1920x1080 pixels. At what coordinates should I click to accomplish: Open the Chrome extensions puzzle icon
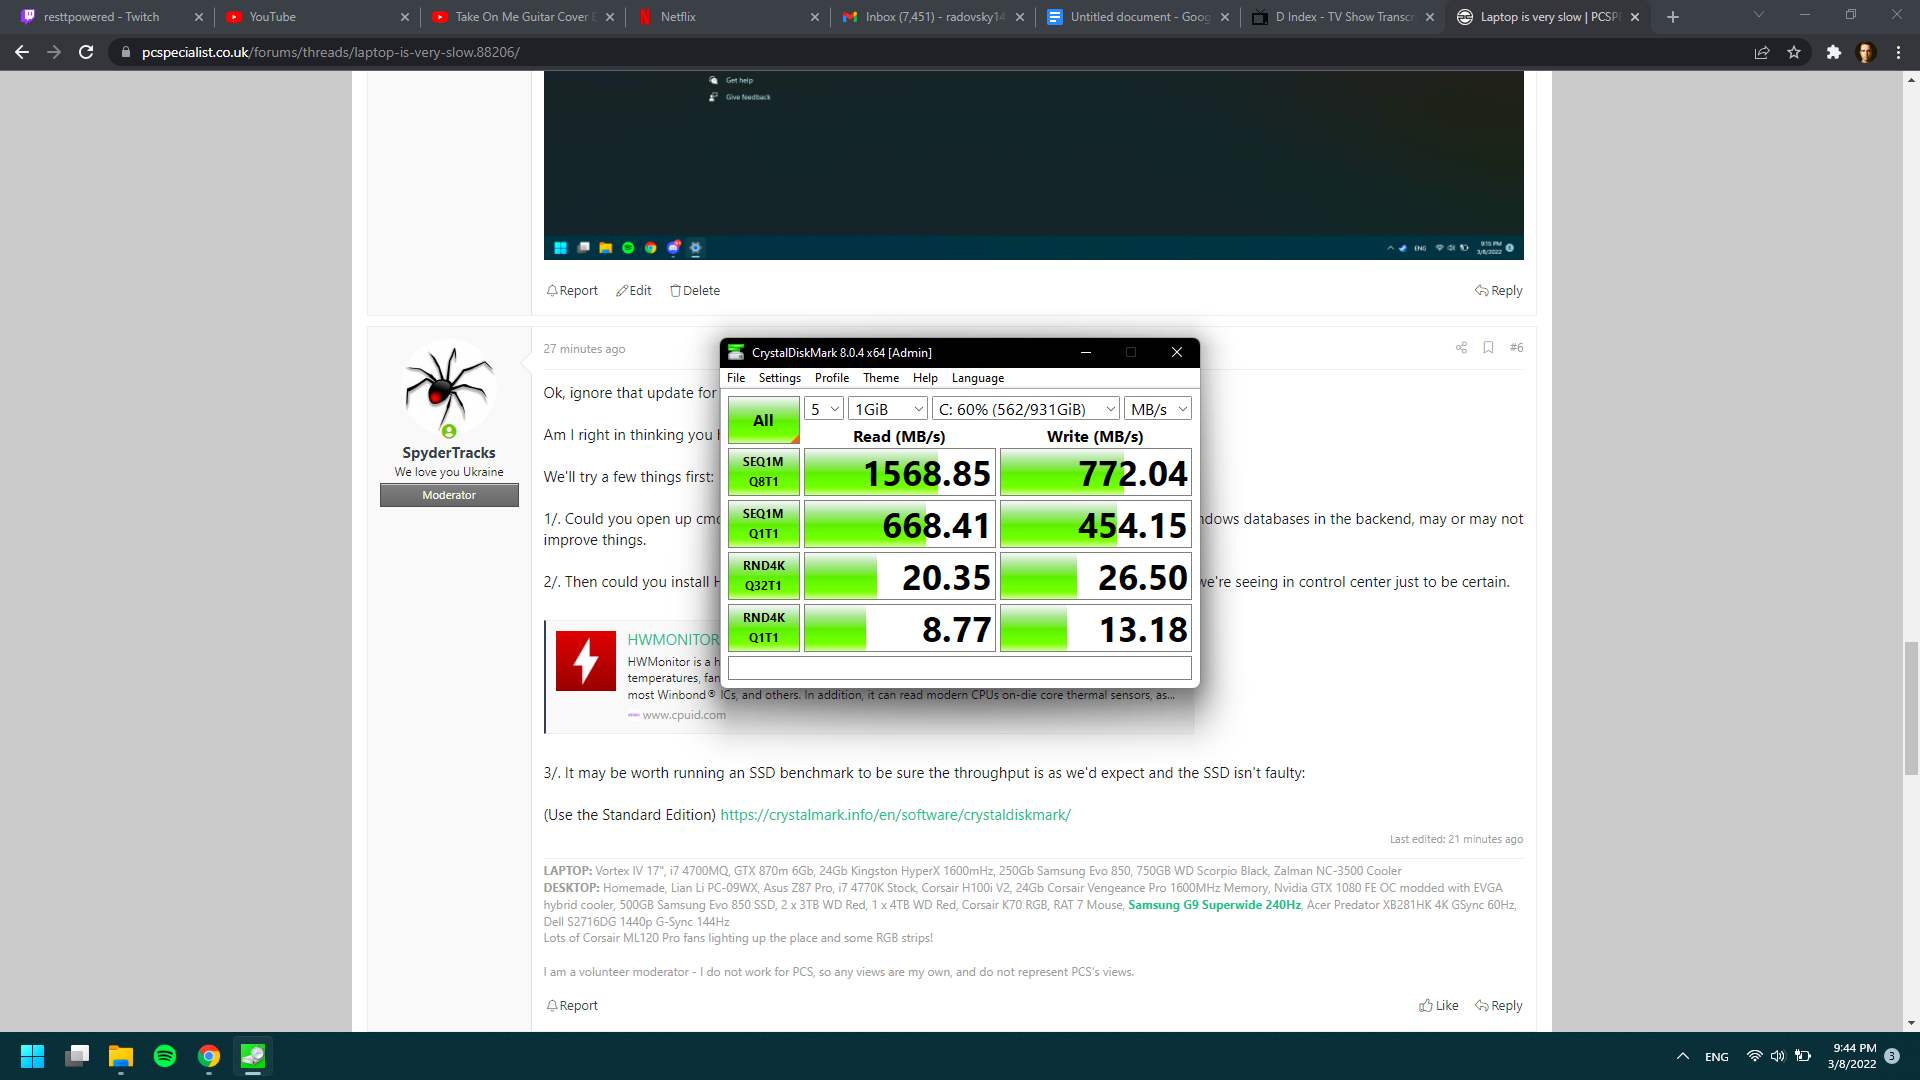(x=1833, y=52)
